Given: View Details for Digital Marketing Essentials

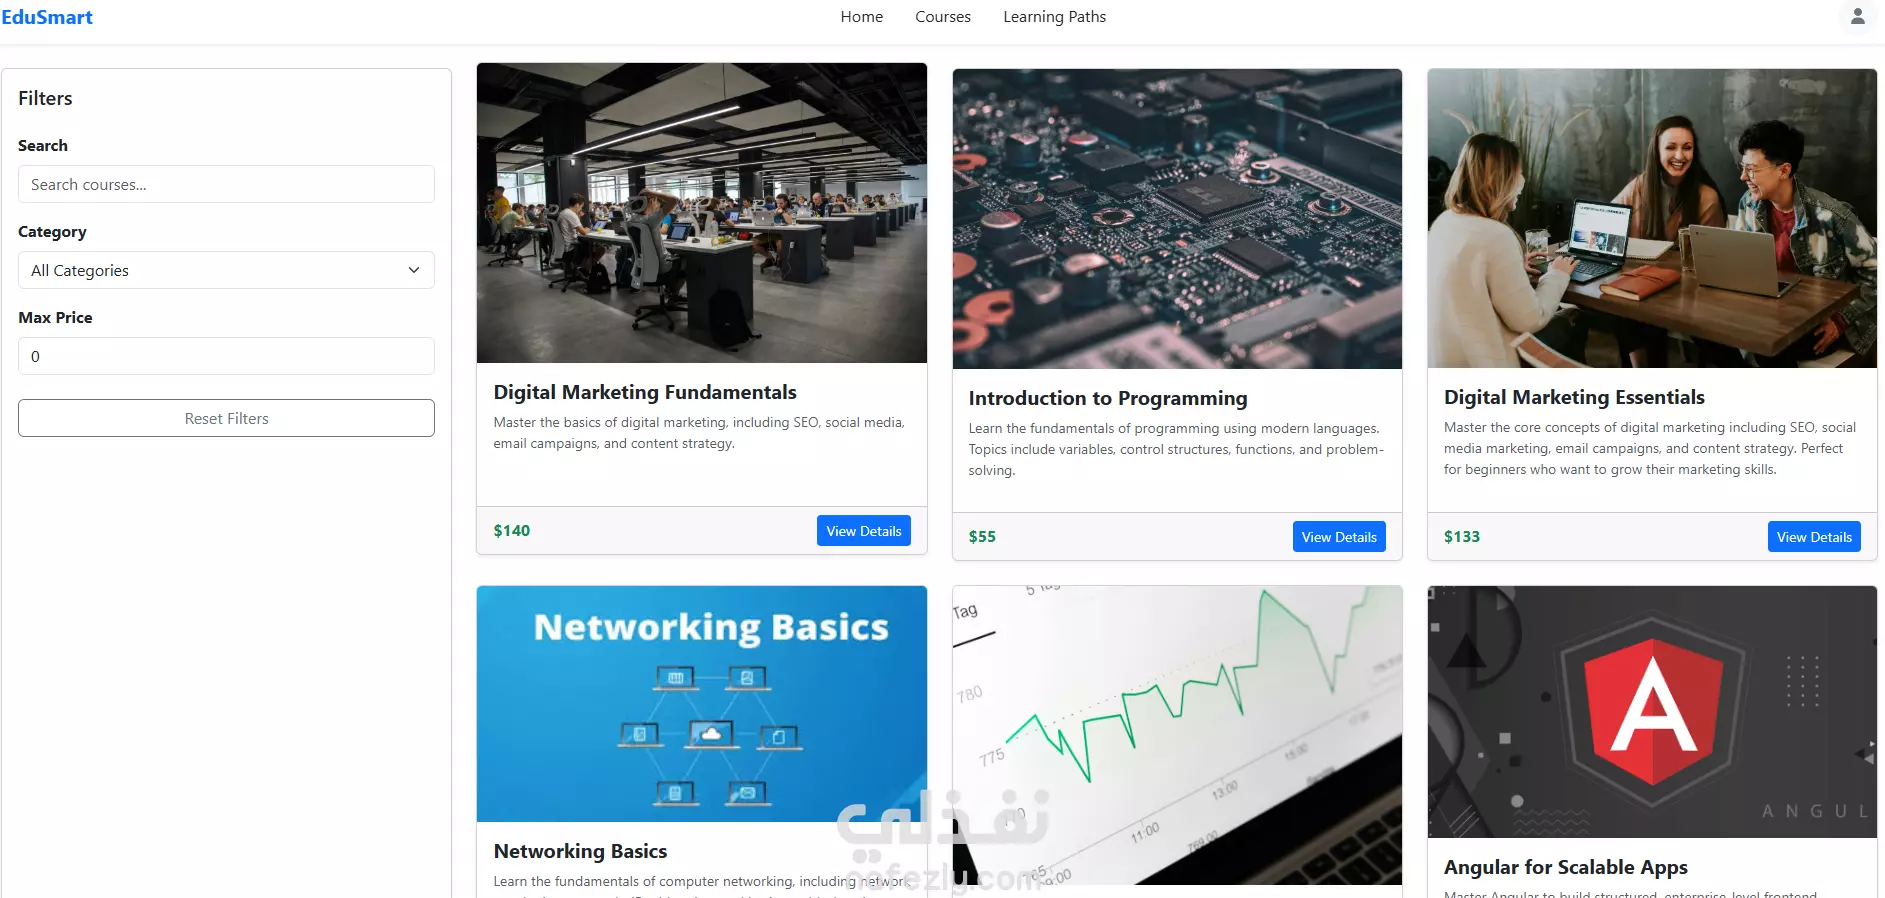Looking at the screenshot, I should pos(1814,537).
